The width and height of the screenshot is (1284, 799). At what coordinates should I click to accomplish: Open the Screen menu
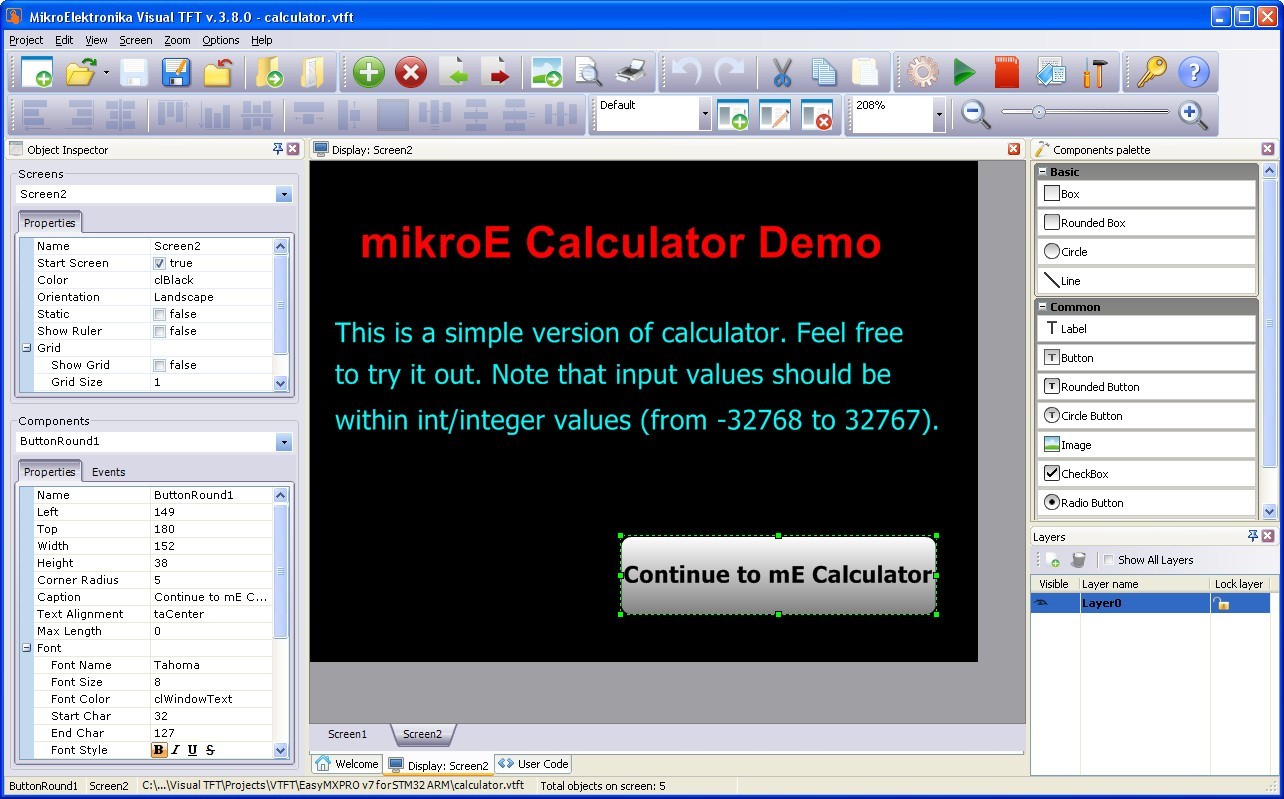click(x=136, y=40)
